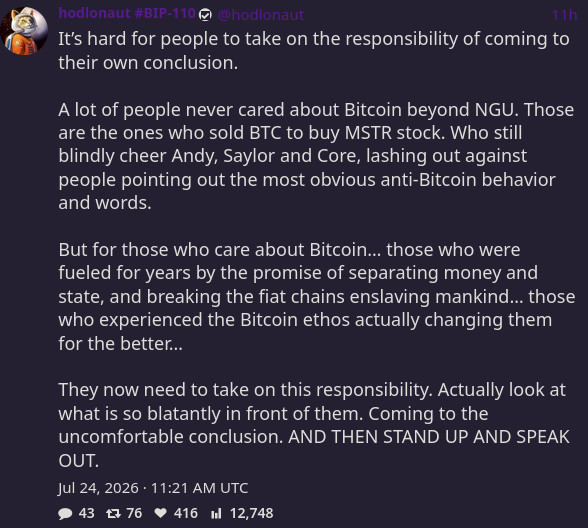Click the 76 retweets count
The height and width of the screenshot is (528, 588).
(134, 513)
